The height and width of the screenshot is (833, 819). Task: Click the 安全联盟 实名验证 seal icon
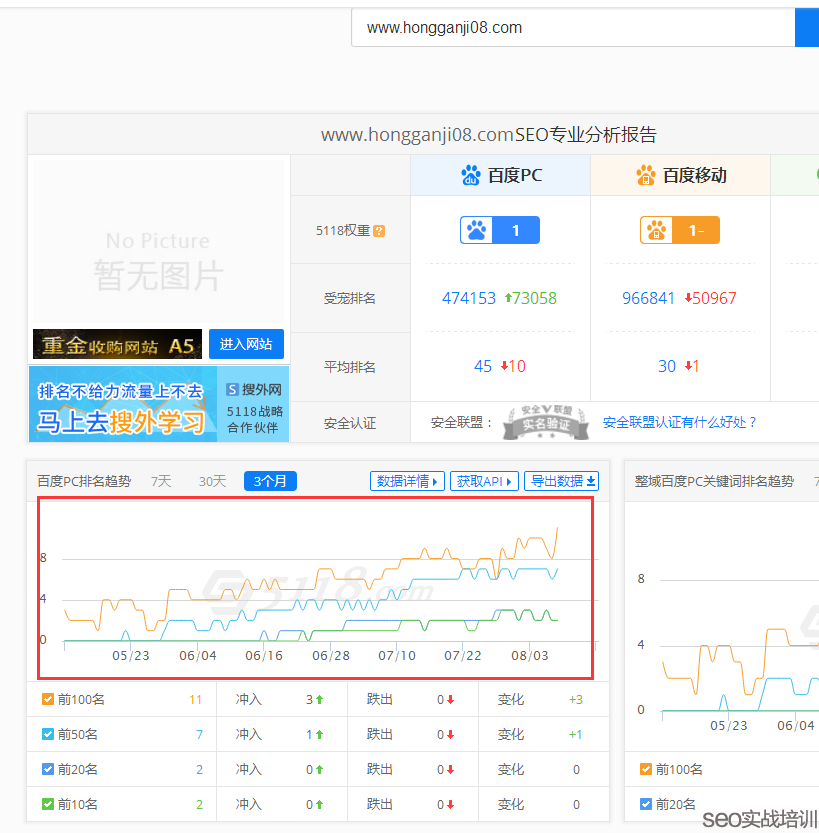click(545, 422)
